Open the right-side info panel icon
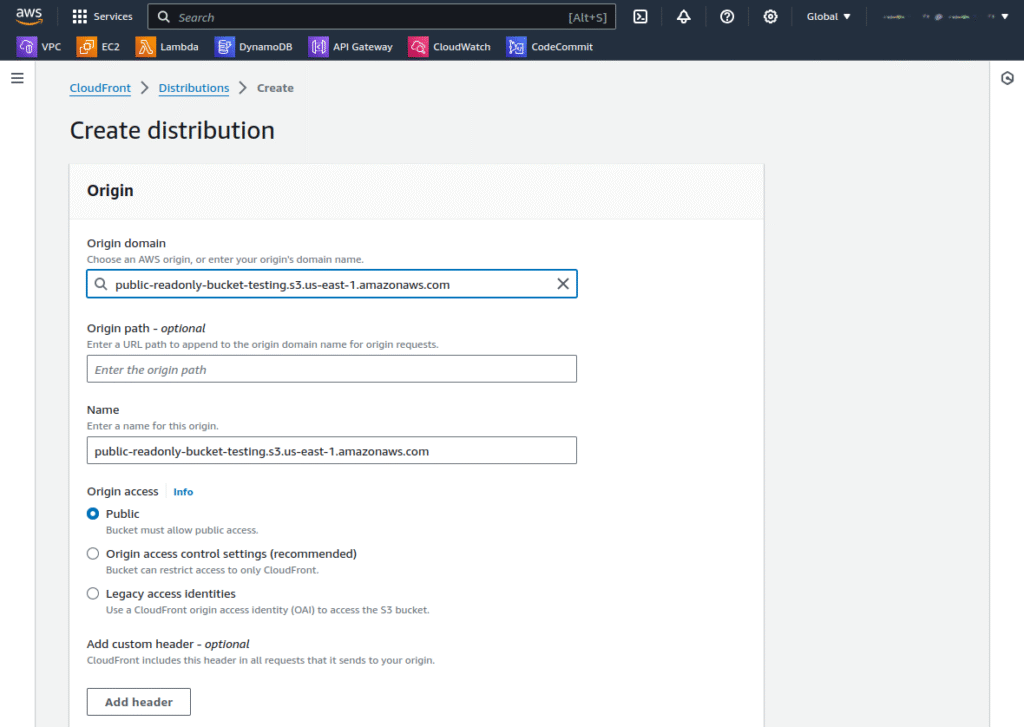This screenshot has height=727, width=1024. 1007,78
